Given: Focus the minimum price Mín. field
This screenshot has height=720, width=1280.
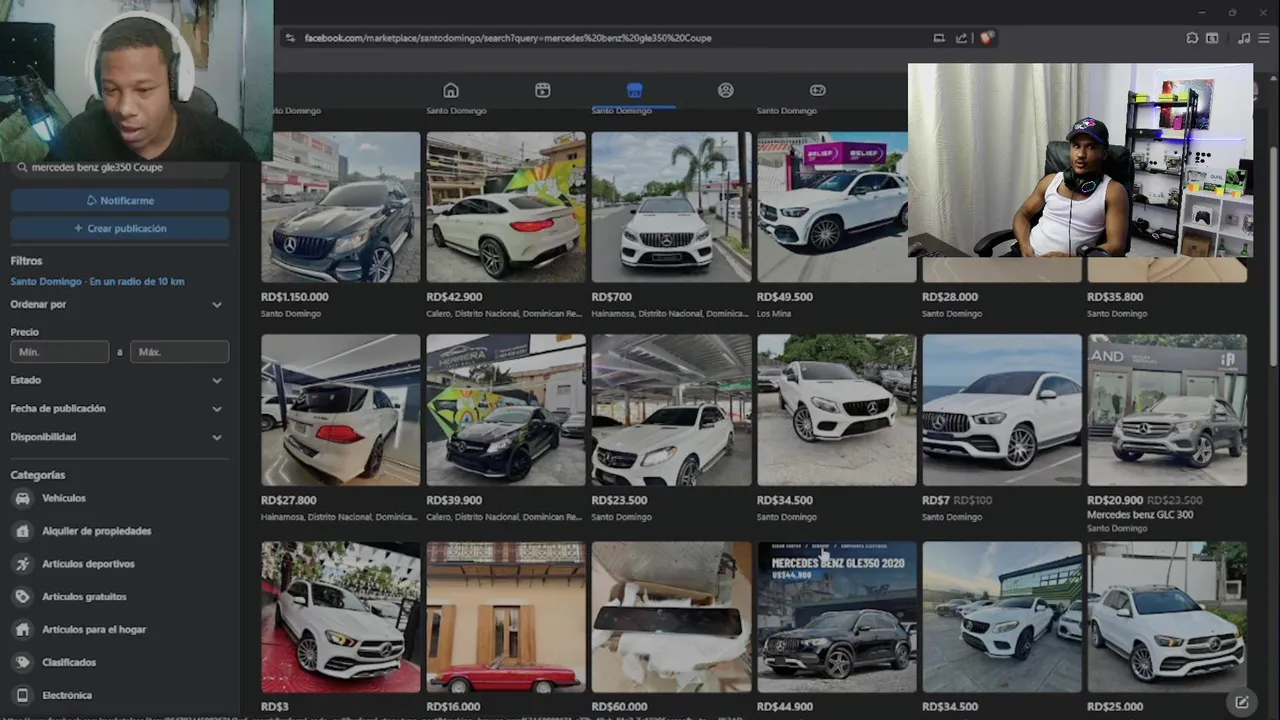Looking at the screenshot, I should pos(60,352).
